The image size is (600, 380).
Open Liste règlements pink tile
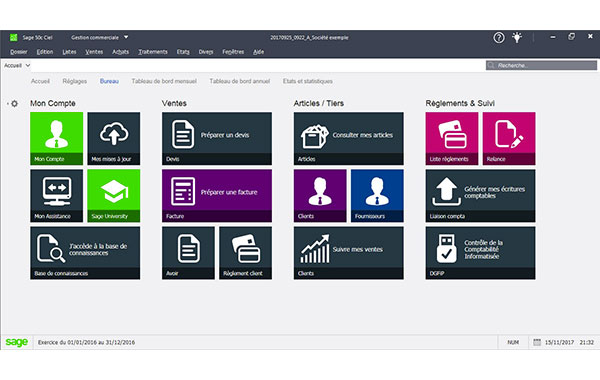[x=452, y=139]
